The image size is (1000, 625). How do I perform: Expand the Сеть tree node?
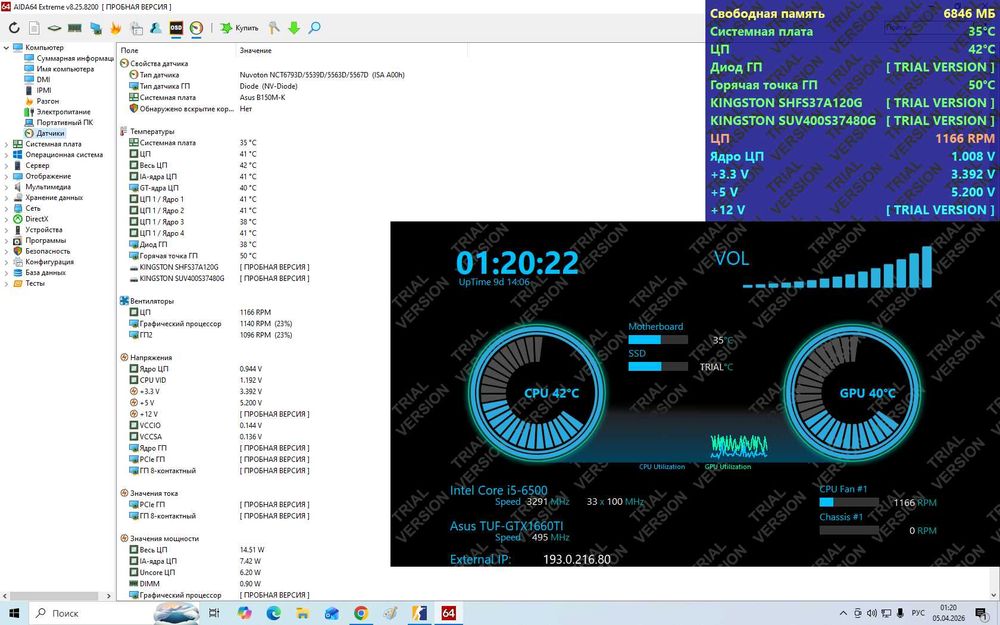tap(6, 209)
